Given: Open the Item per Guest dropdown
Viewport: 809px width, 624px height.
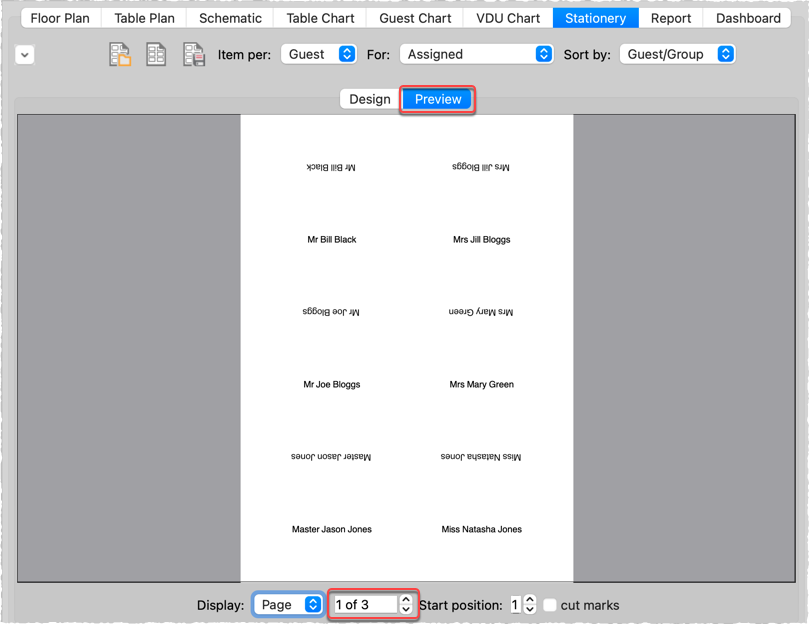Looking at the screenshot, I should click(x=318, y=54).
